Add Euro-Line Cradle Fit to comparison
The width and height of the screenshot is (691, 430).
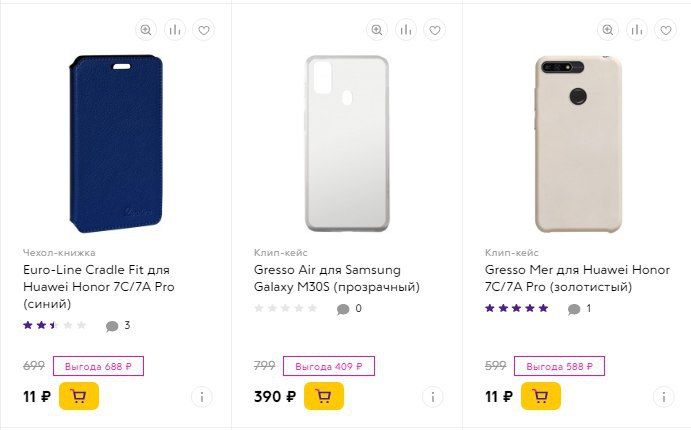[x=175, y=30]
